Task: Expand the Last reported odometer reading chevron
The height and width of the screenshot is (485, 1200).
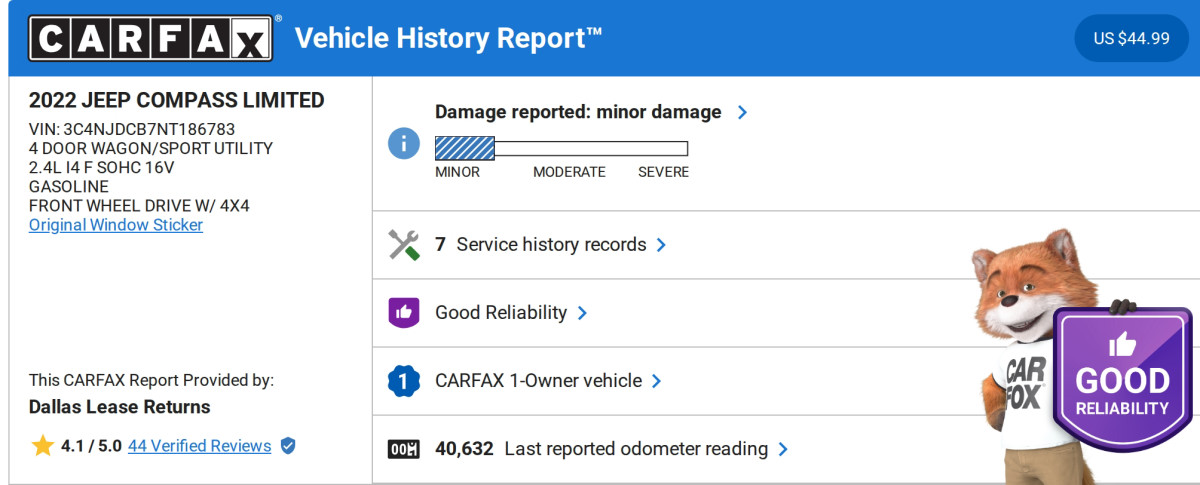Action: [x=783, y=449]
